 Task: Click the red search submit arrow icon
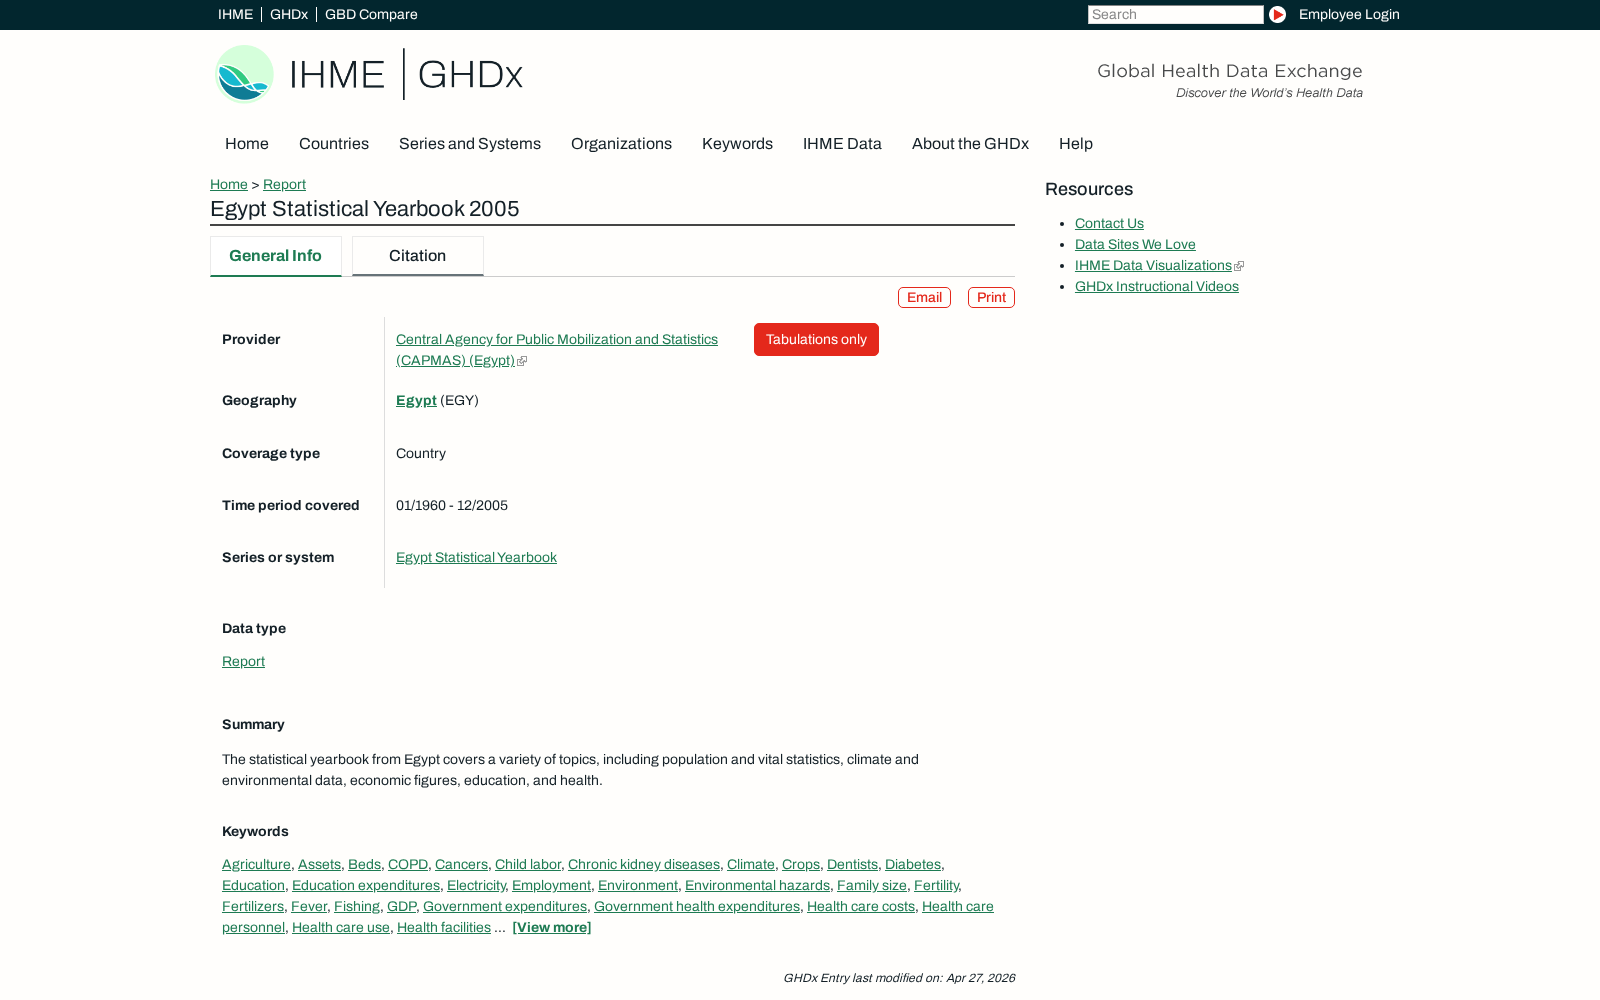[1277, 14]
